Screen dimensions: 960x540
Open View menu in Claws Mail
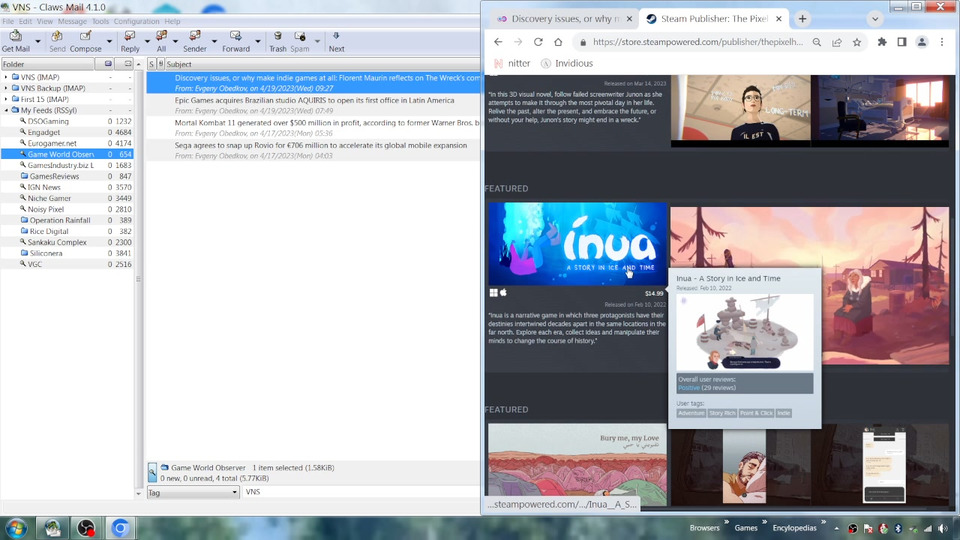pos(45,21)
